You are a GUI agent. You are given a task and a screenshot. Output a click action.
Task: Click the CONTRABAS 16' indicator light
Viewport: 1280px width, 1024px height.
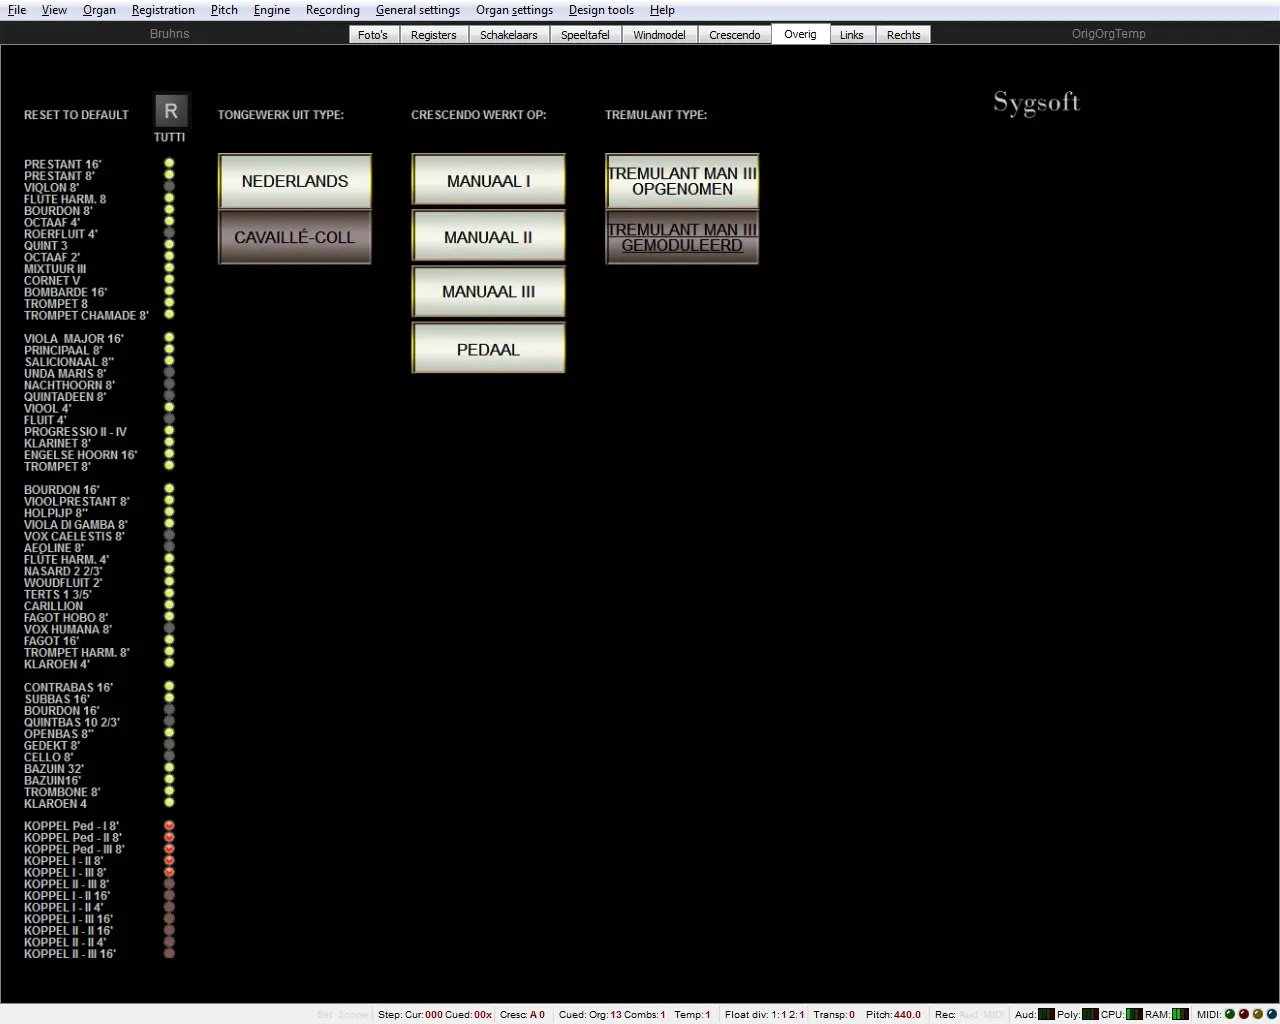click(x=169, y=687)
